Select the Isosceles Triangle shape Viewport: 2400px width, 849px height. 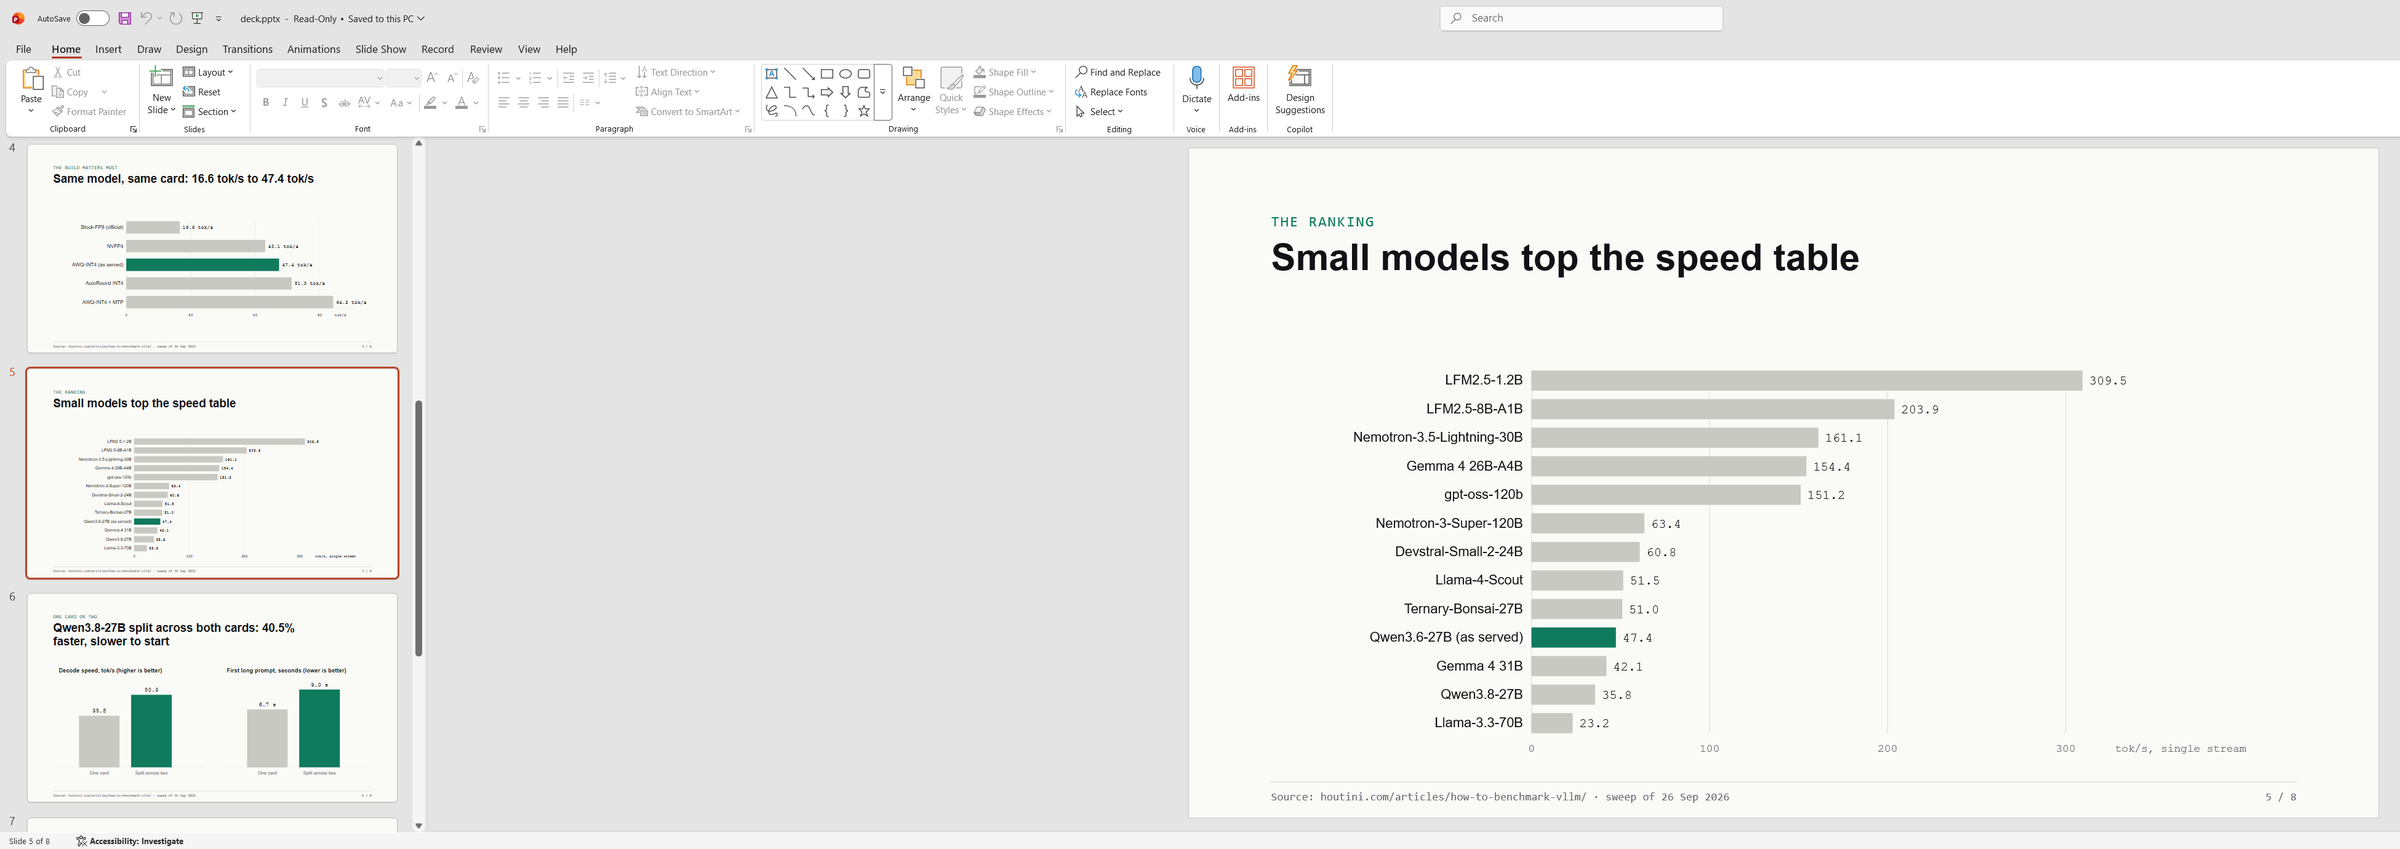point(772,92)
